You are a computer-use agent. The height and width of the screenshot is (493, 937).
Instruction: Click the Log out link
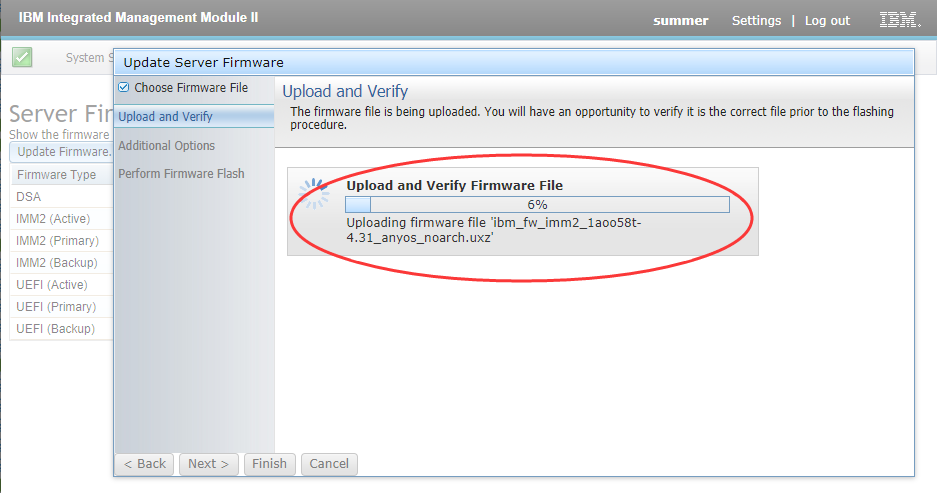827,20
